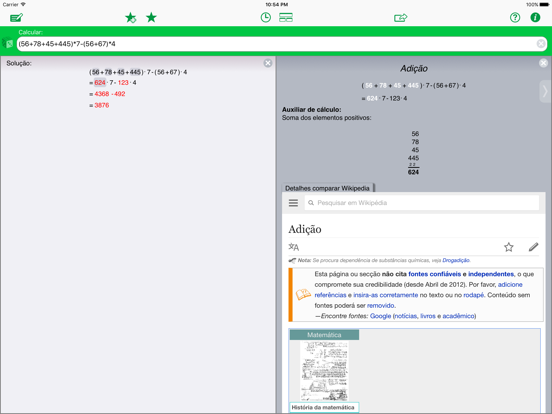The image size is (552, 414).
Task: Open the livros link
Action: [x=428, y=316]
